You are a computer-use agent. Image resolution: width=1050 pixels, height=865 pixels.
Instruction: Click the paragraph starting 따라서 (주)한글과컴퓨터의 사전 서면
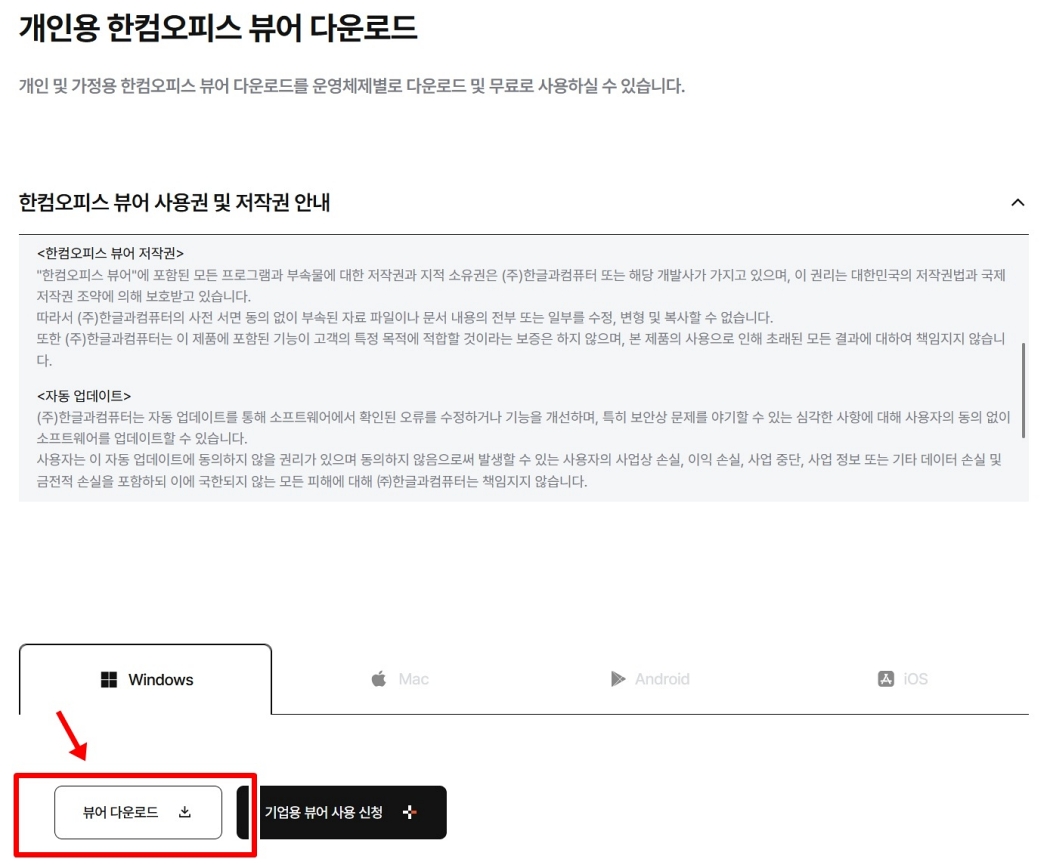click(x=404, y=317)
